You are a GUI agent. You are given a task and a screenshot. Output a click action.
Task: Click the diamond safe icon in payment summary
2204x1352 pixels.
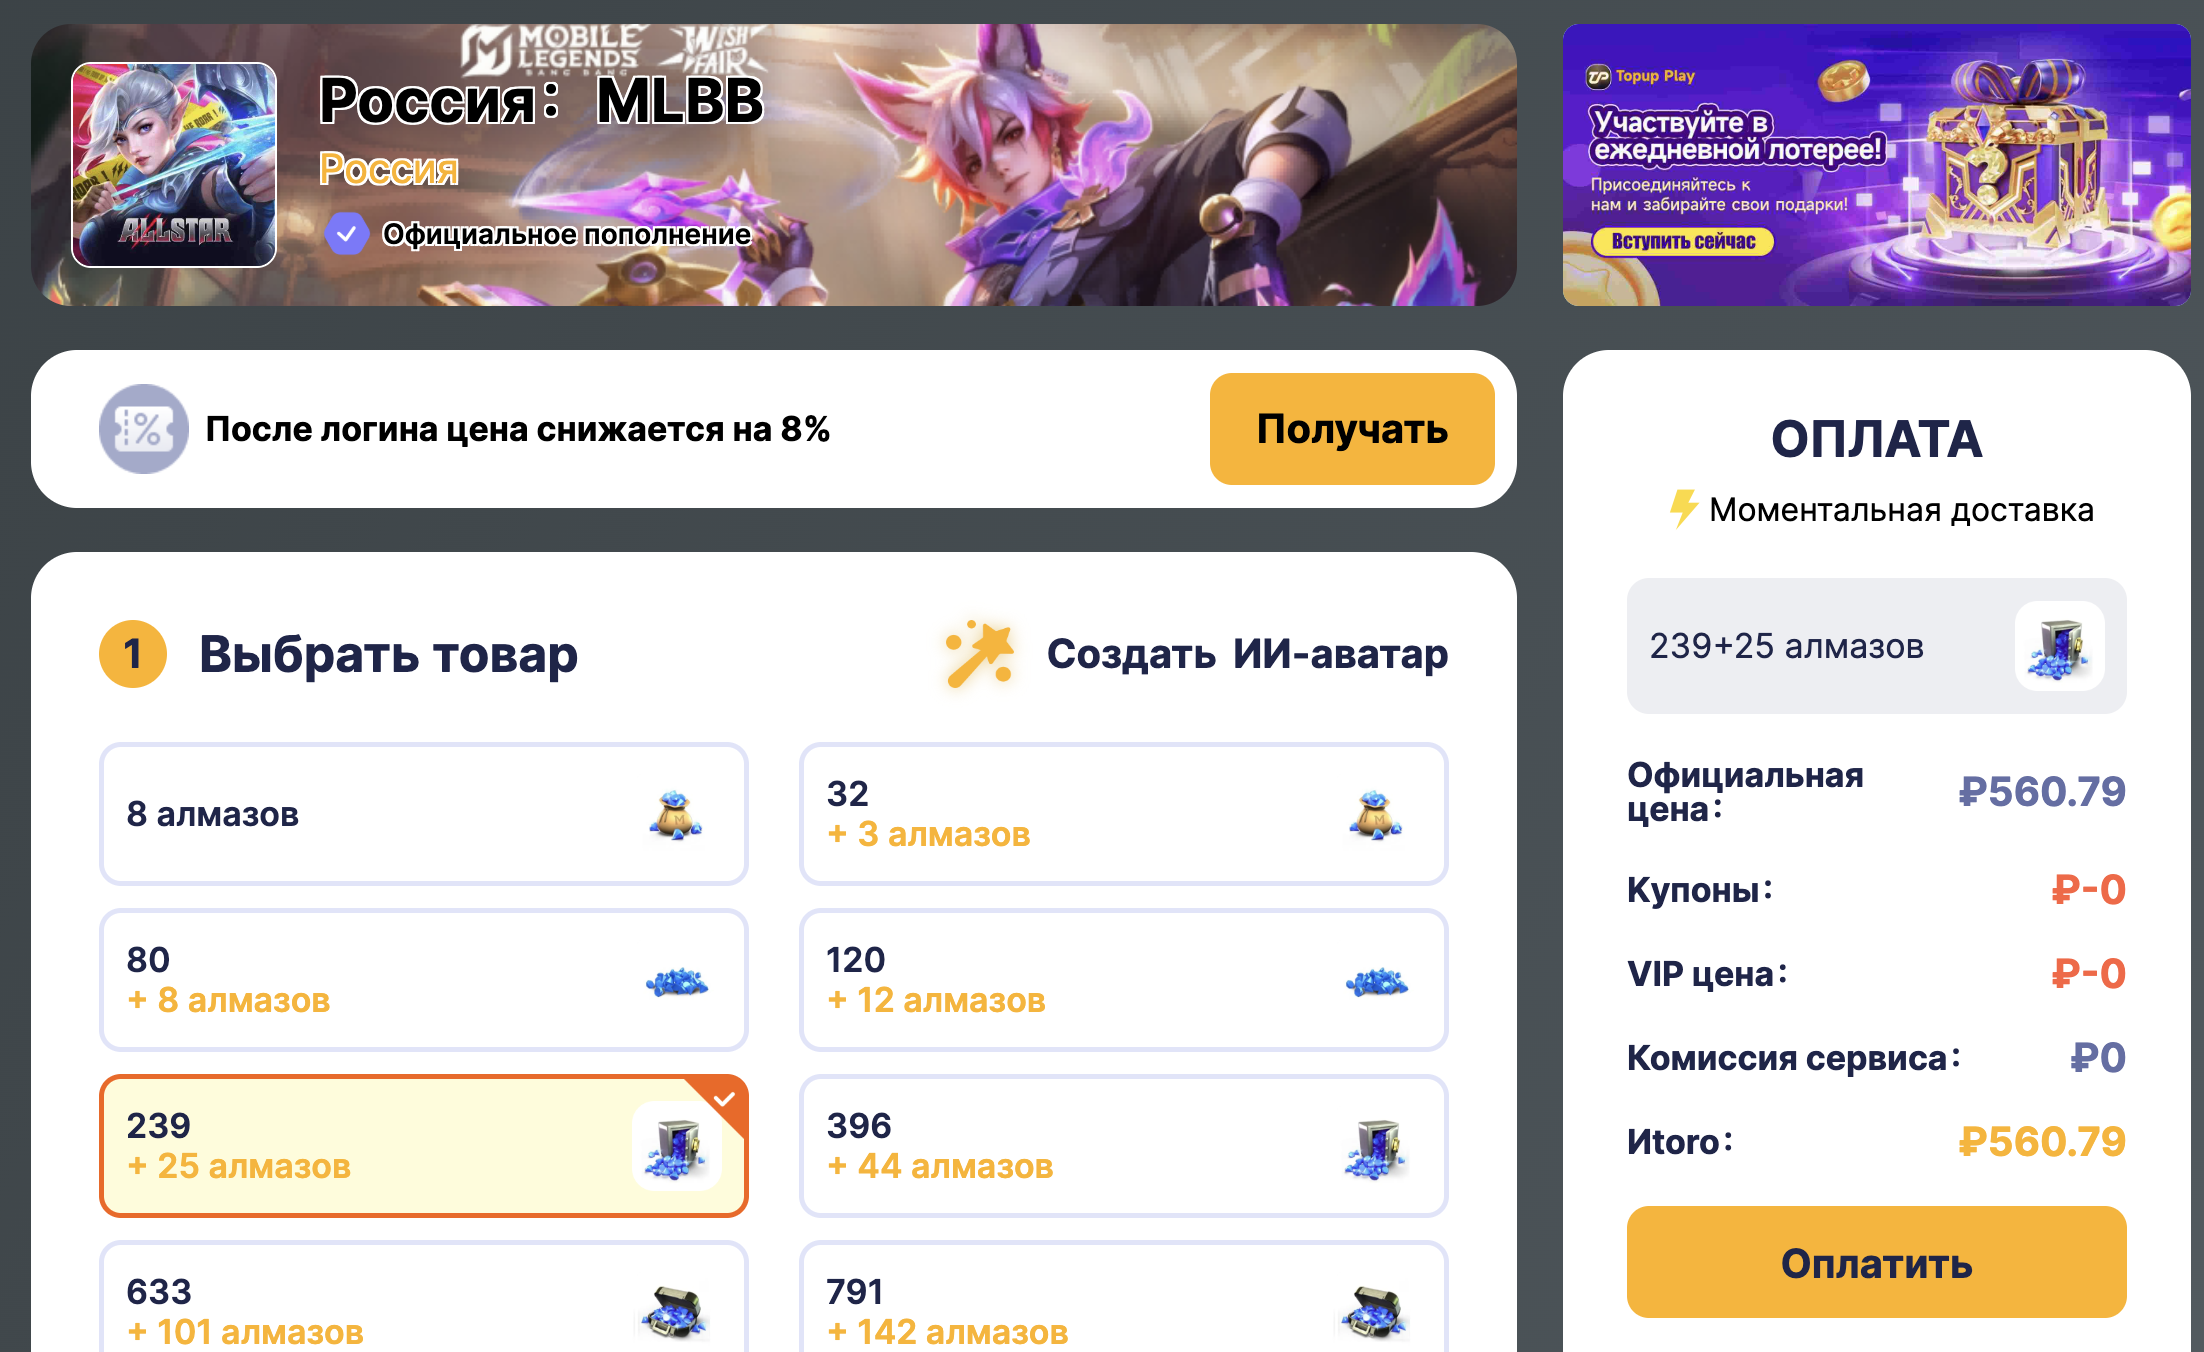click(x=2059, y=646)
